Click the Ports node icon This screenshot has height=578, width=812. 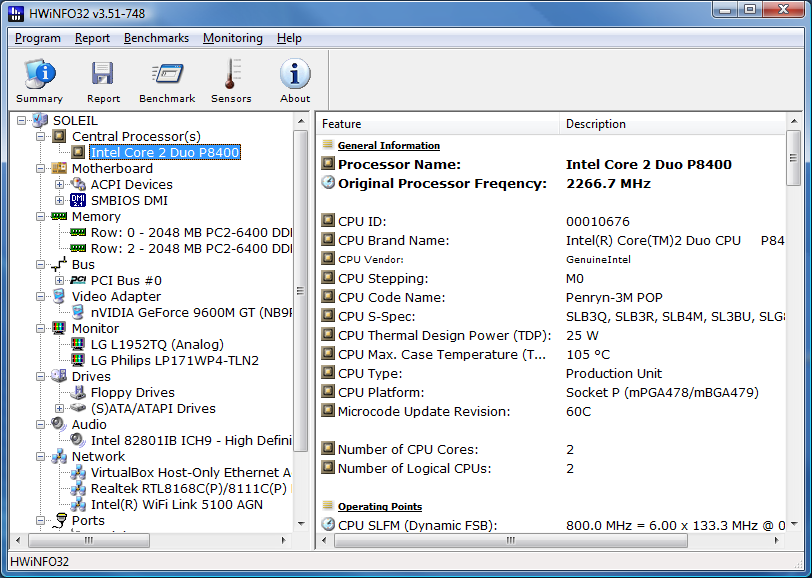(59, 520)
